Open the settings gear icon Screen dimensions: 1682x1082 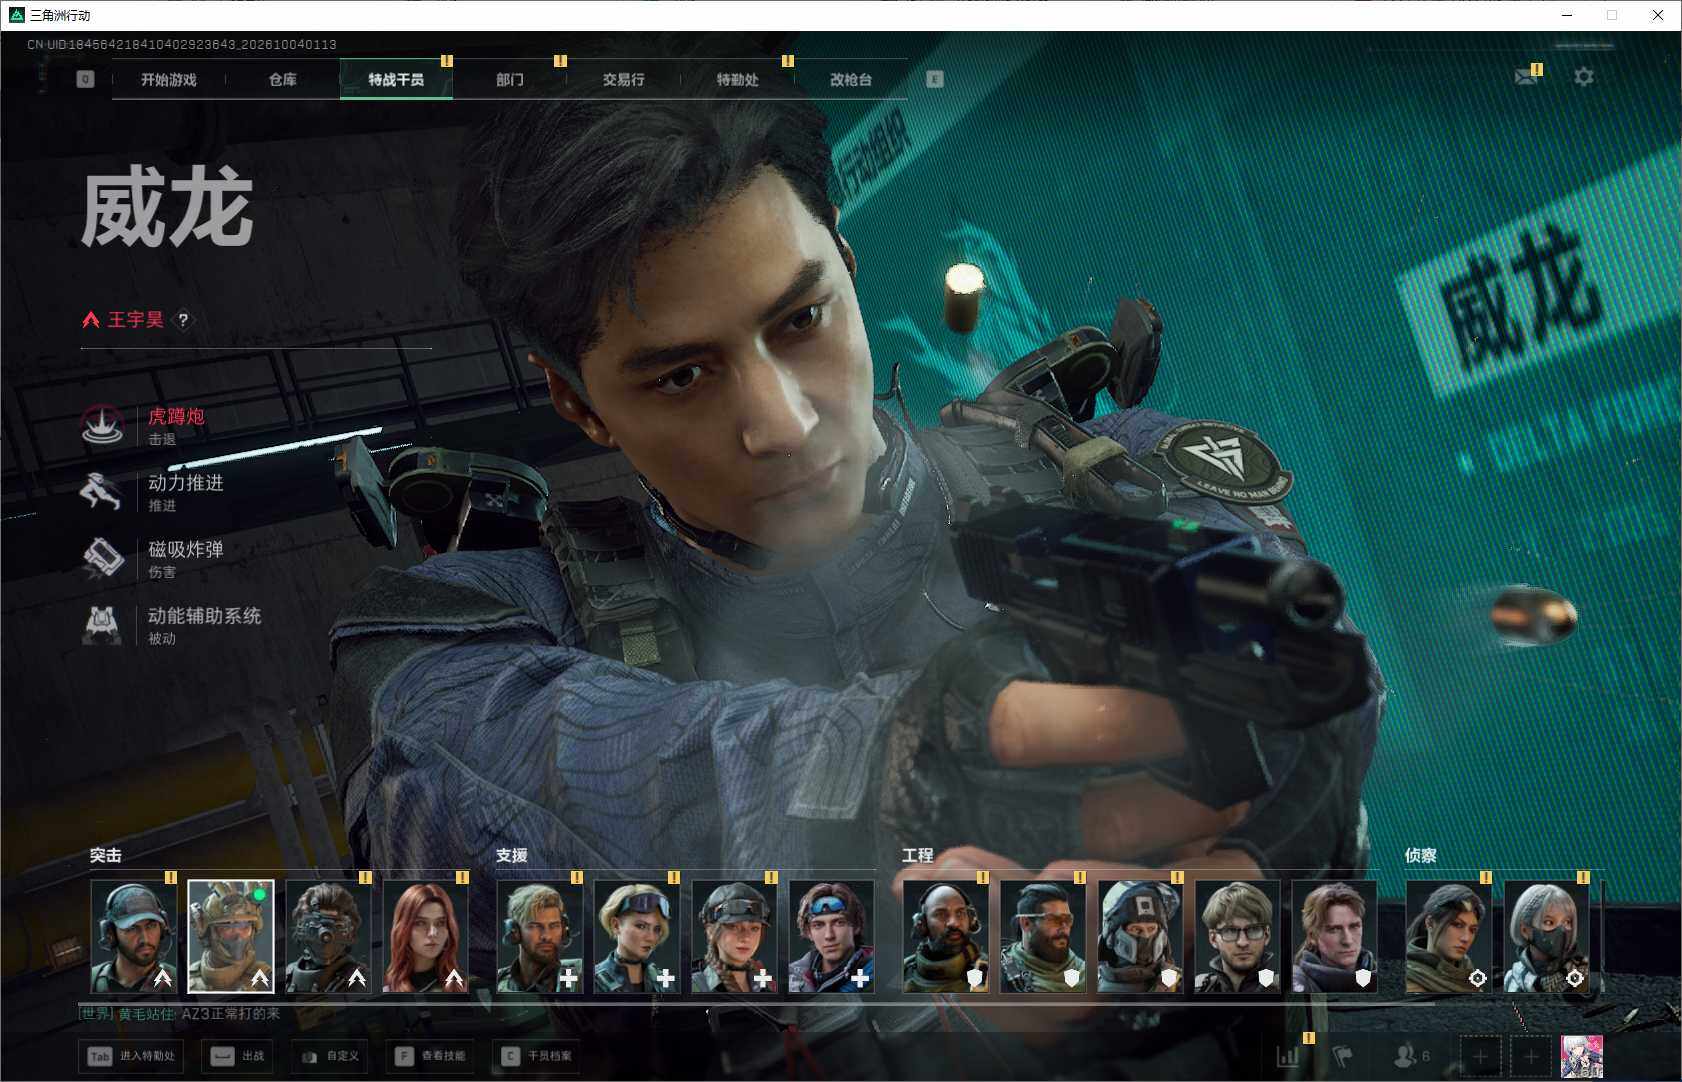click(x=1584, y=77)
